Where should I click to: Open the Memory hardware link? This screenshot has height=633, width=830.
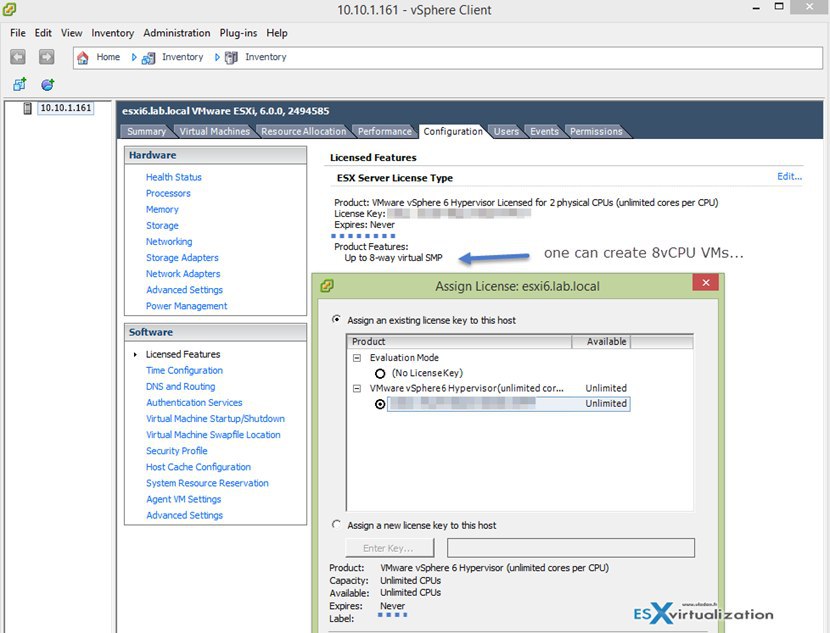(162, 210)
